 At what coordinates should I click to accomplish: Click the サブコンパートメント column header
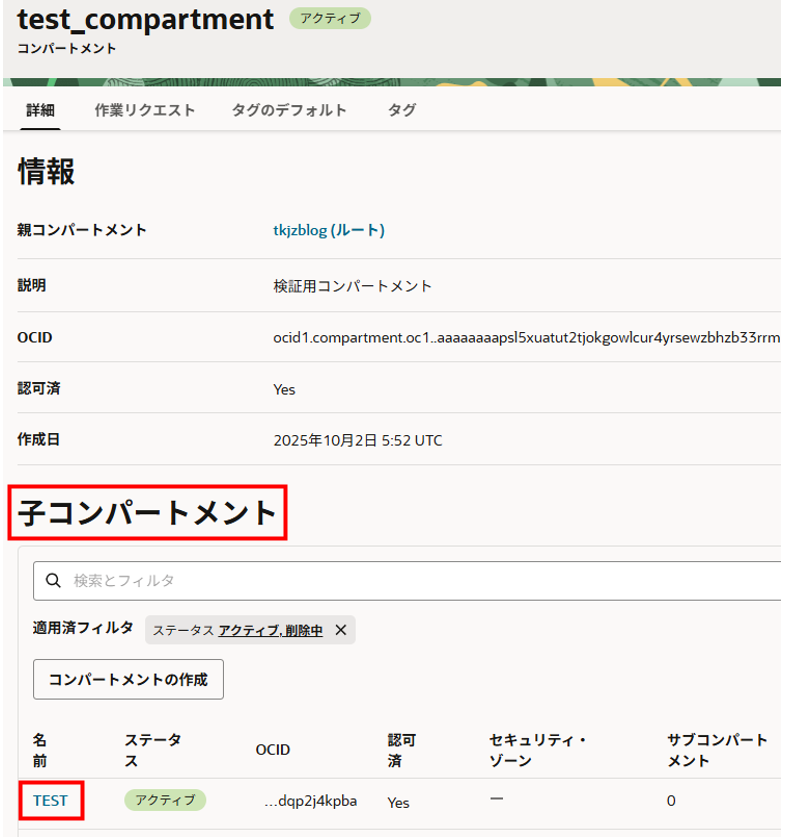click(x=717, y=749)
